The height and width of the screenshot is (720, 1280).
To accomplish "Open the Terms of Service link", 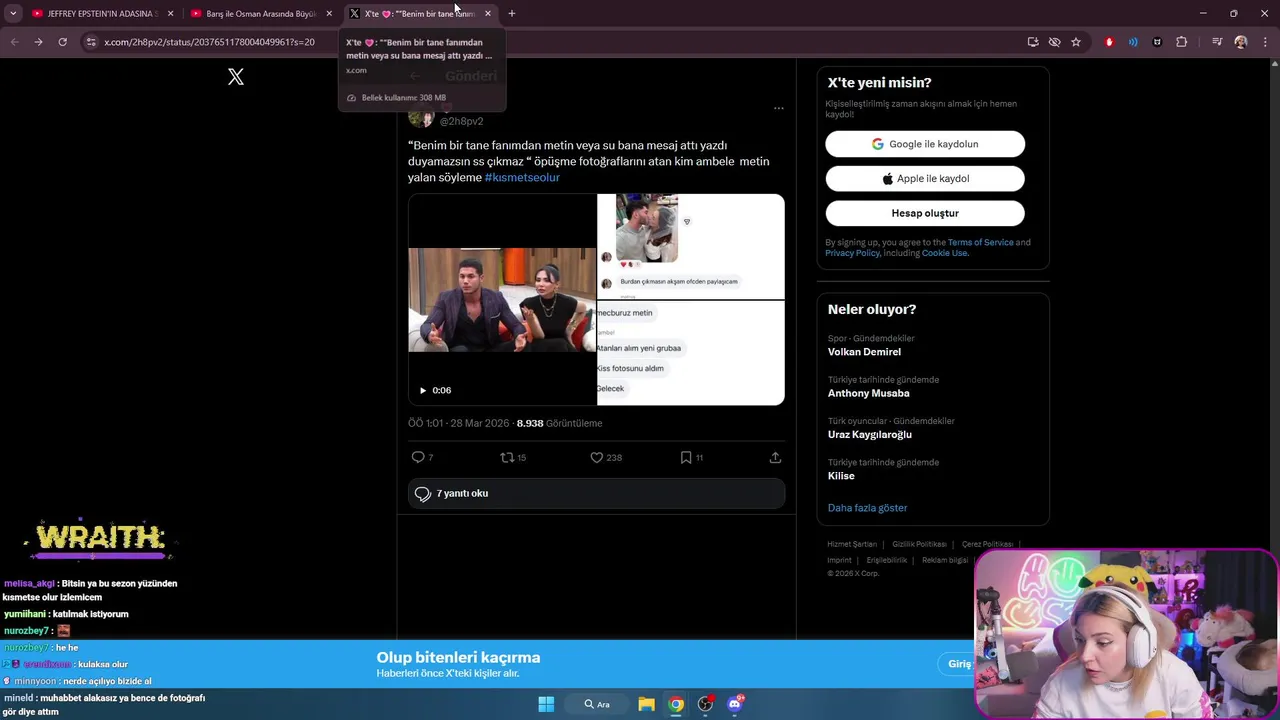I will [x=980, y=242].
